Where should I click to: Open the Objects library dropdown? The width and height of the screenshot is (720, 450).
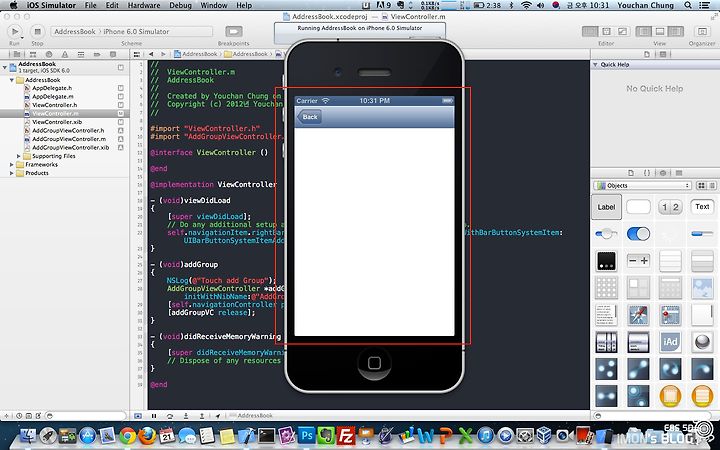tap(642, 186)
